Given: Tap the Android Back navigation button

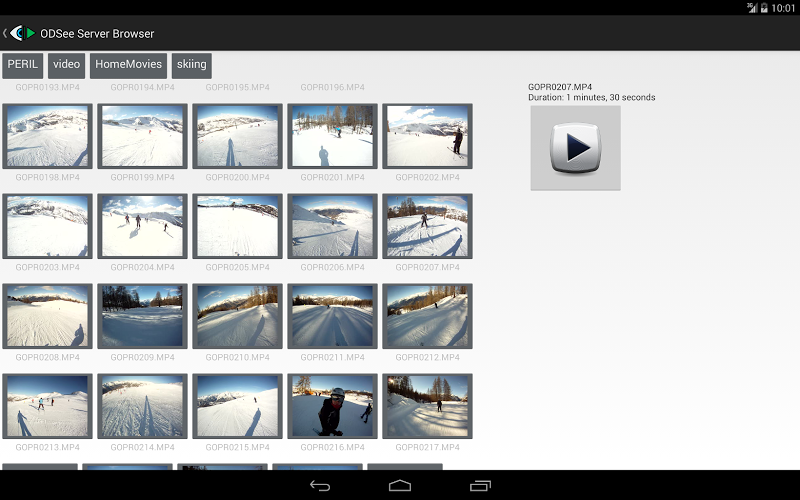Looking at the screenshot, I should click(x=320, y=486).
